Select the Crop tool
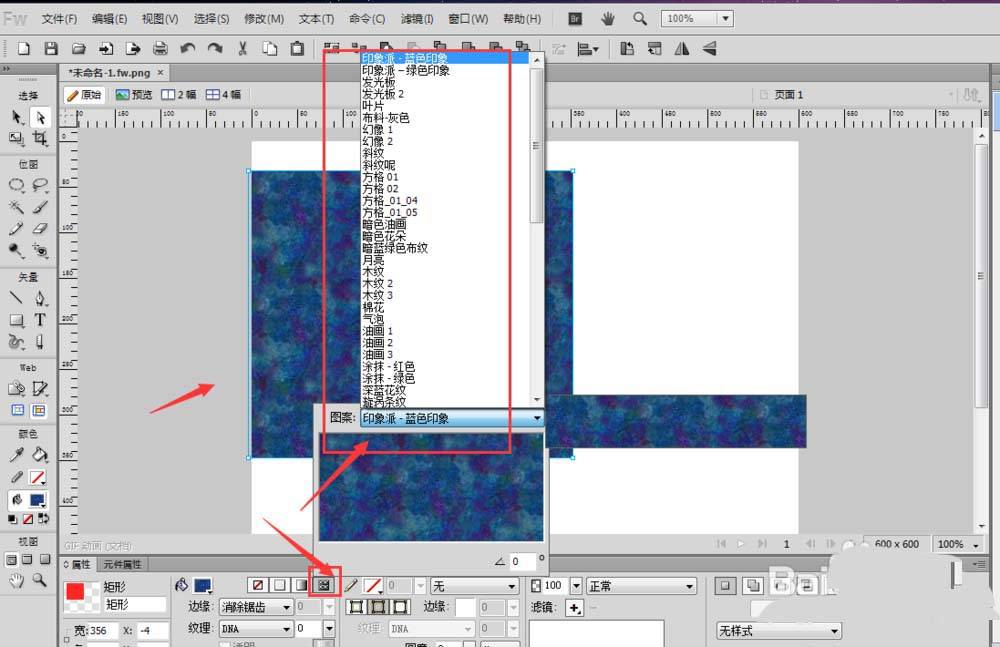Image resolution: width=1000 pixels, height=647 pixels. (x=41, y=138)
